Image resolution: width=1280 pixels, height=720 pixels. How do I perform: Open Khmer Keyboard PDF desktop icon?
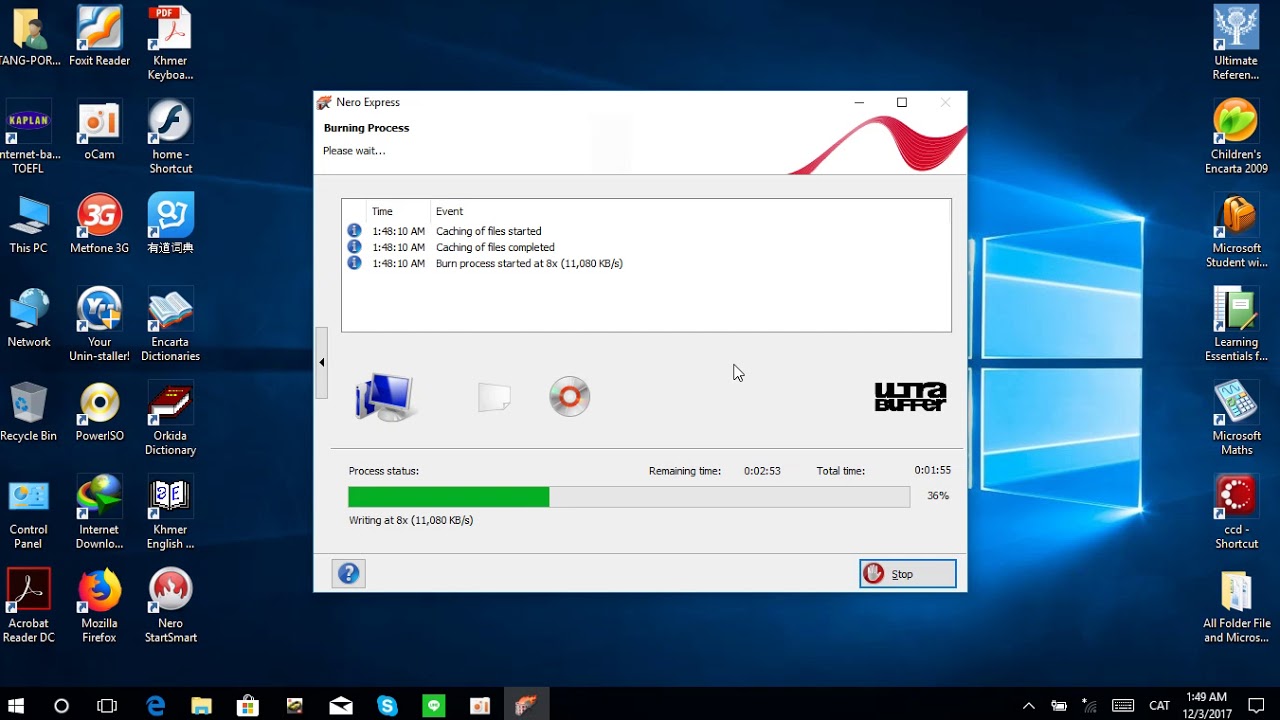(x=170, y=43)
